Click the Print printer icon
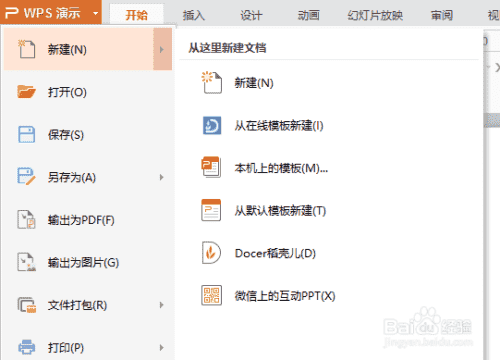The height and width of the screenshot is (360, 500). (26, 347)
